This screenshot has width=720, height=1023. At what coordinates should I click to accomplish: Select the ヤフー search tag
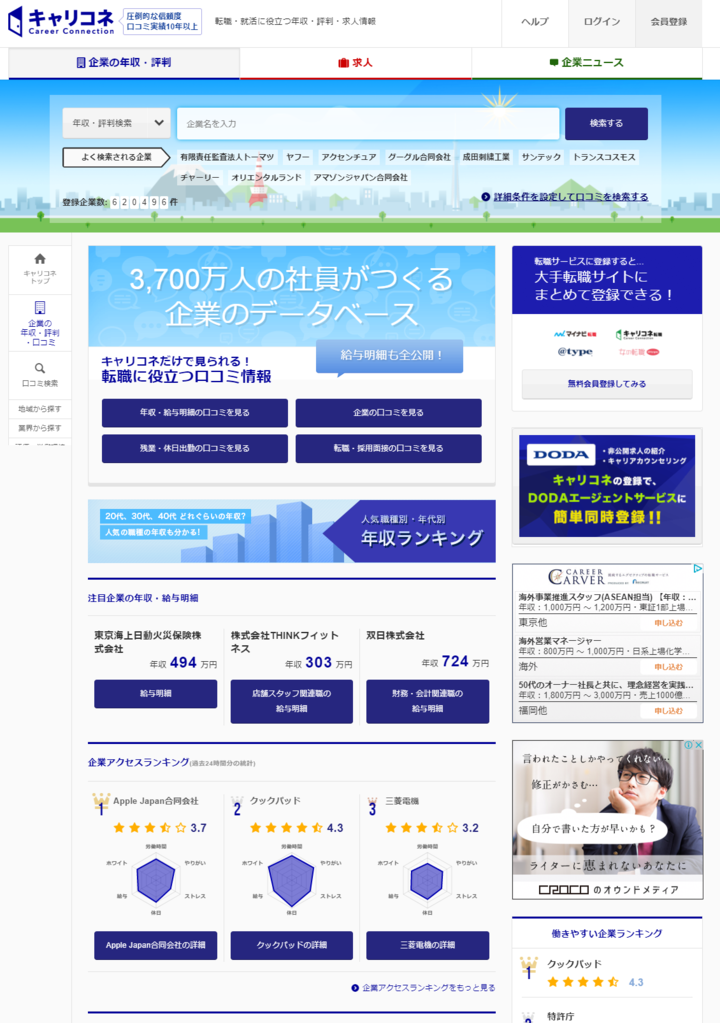[x=298, y=157]
